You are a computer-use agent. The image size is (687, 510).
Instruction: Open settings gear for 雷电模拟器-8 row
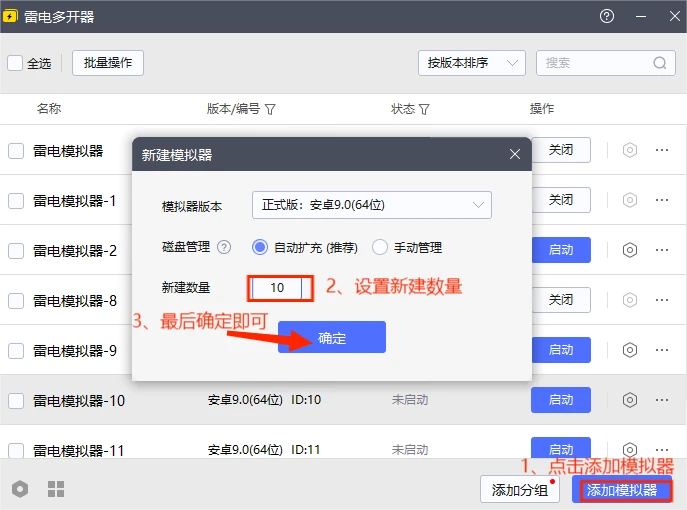pyautogui.click(x=630, y=300)
